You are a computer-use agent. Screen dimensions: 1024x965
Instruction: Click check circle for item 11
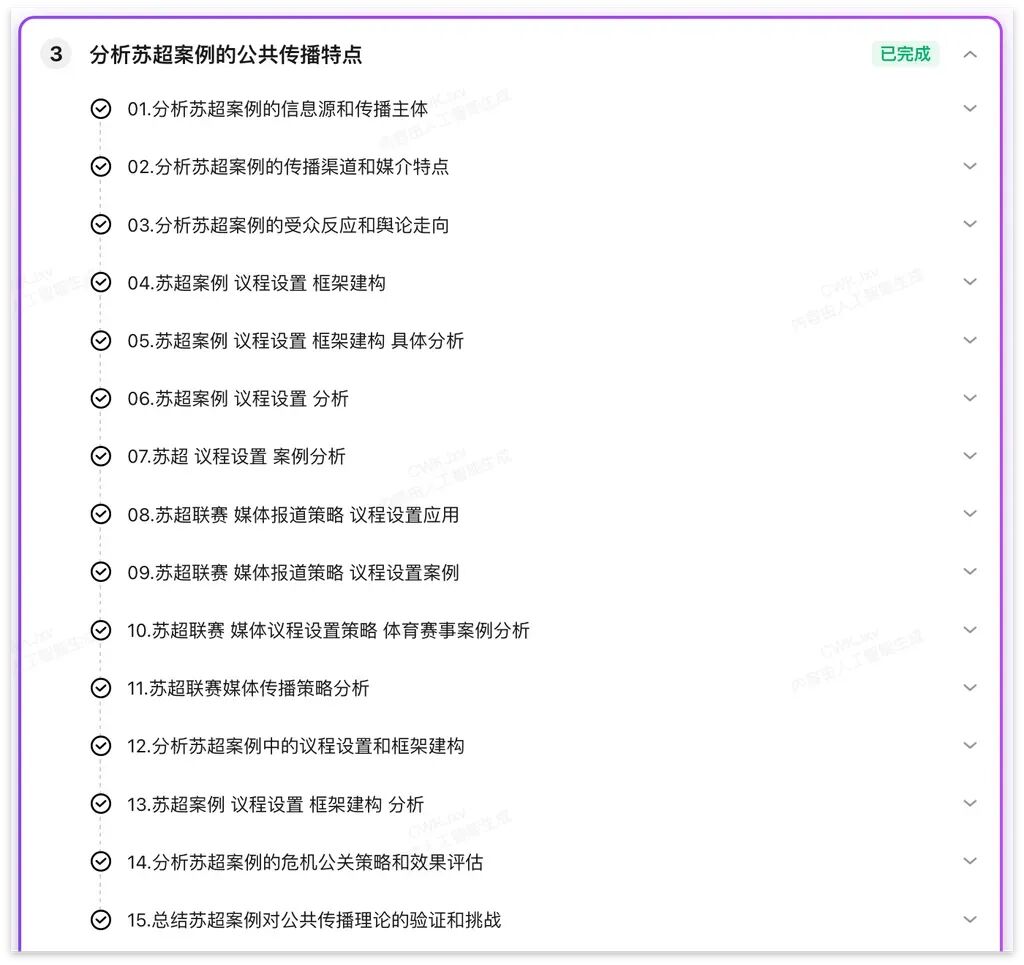[101, 688]
